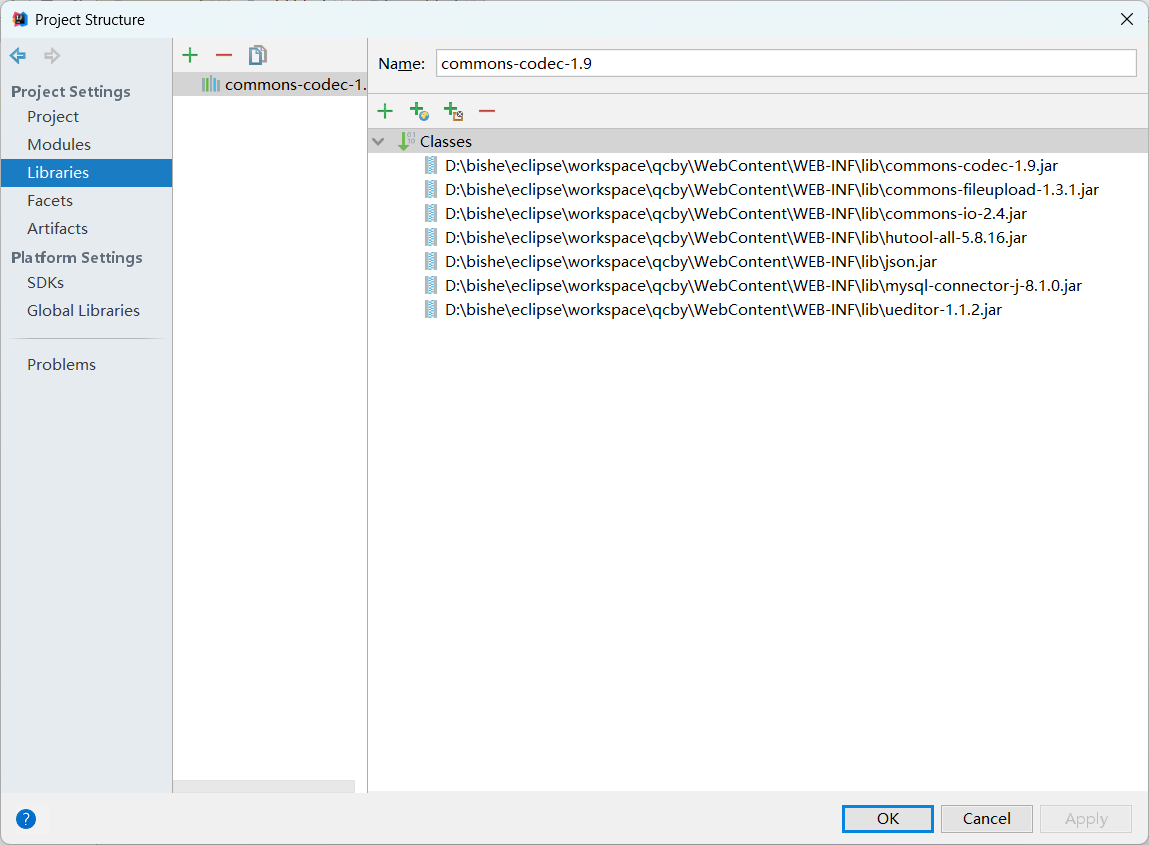Open Artifacts settings page
Image resolution: width=1149 pixels, height=845 pixels.
coord(57,228)
